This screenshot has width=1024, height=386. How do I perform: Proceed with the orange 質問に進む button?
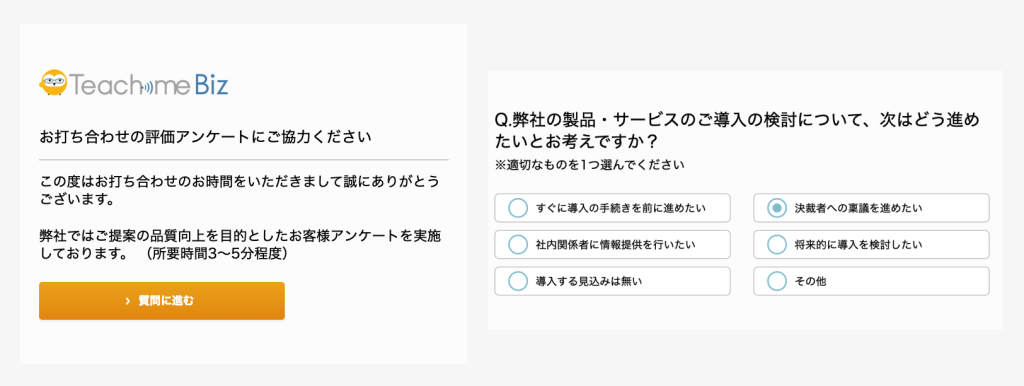(162, 301)
